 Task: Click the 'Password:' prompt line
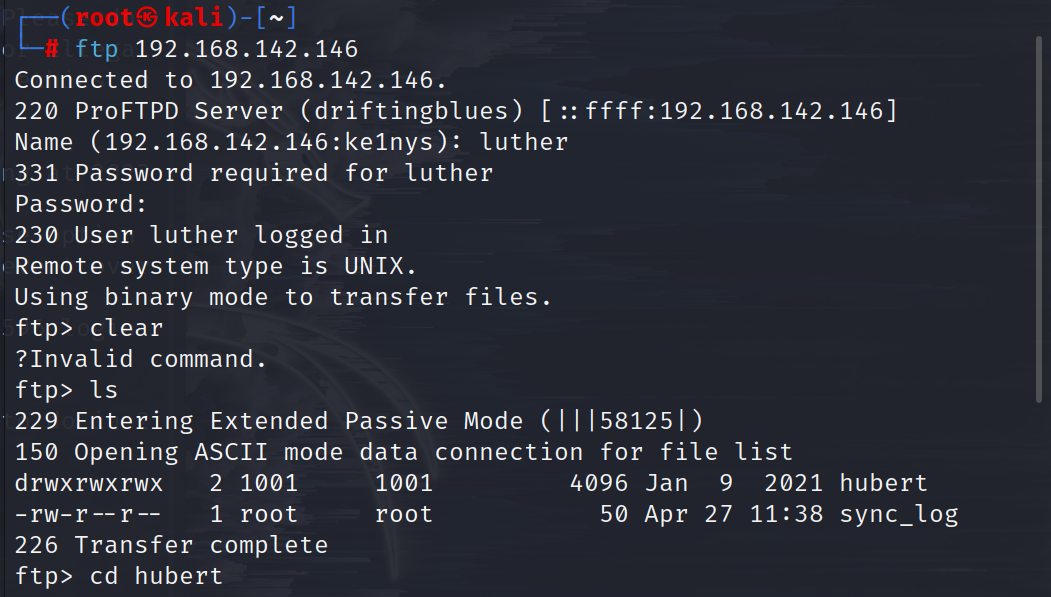coord(80,204)
